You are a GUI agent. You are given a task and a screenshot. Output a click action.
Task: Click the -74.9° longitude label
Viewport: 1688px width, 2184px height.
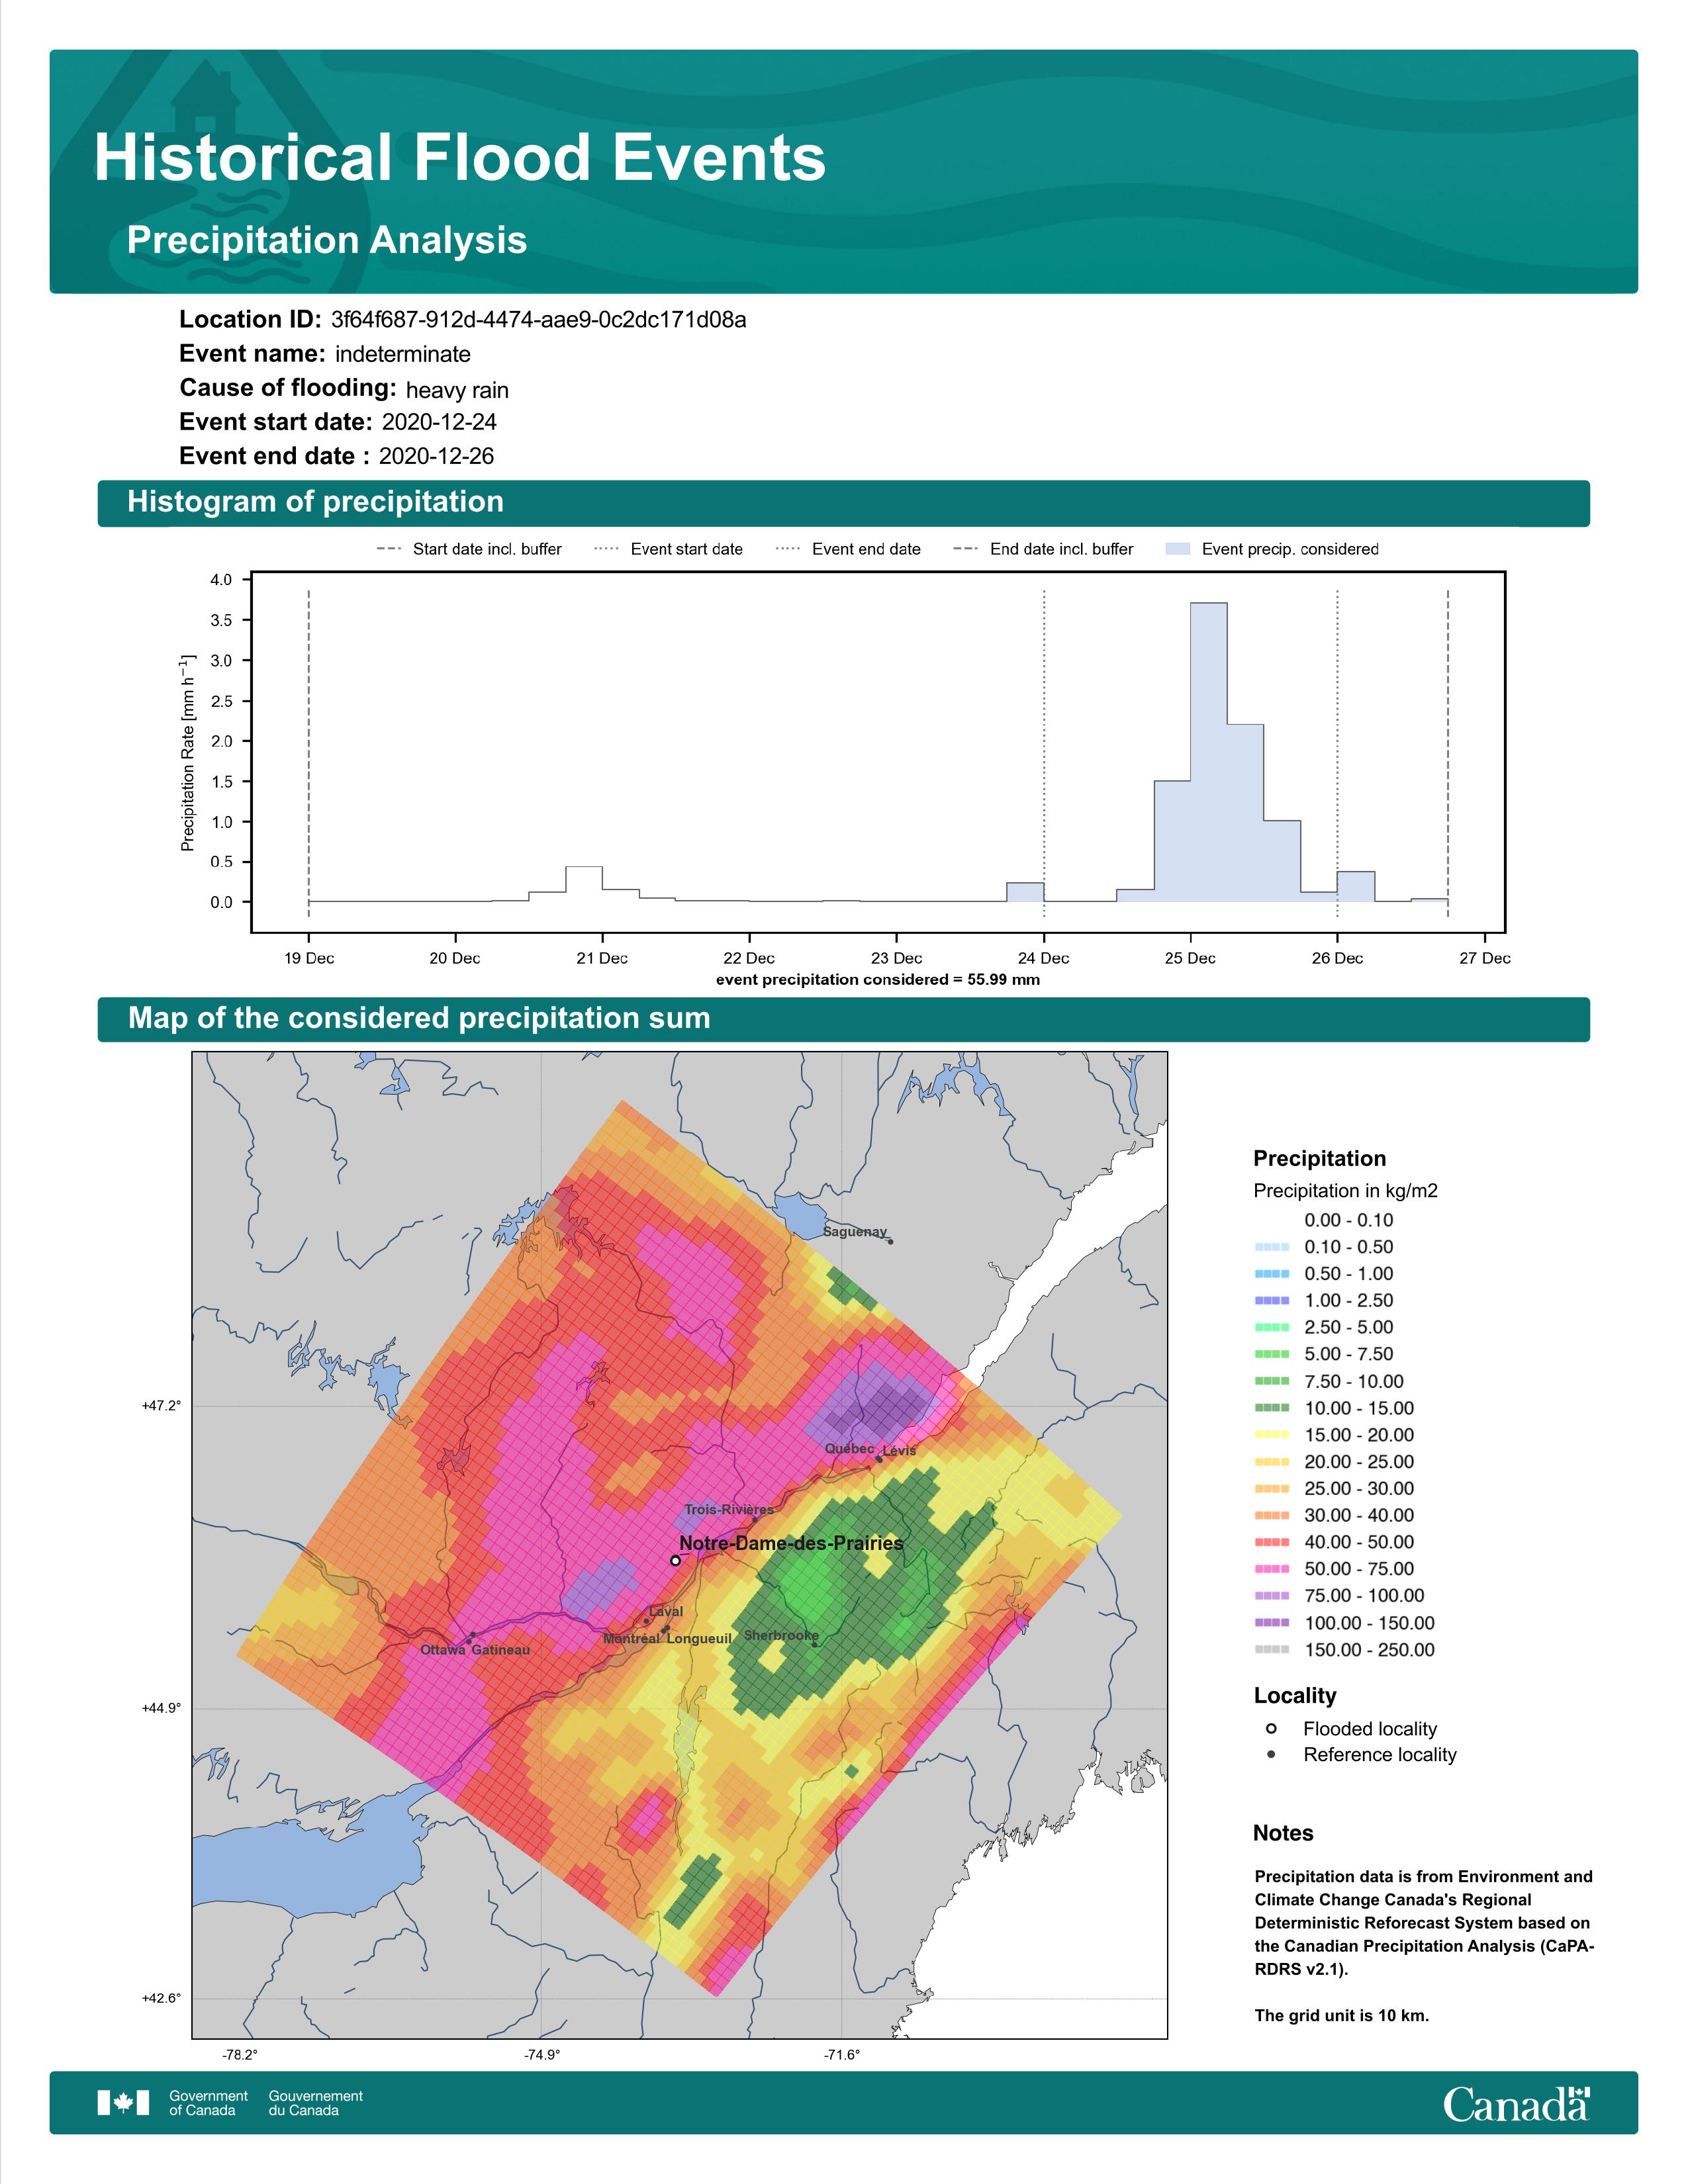click(x=542, y=2054)
